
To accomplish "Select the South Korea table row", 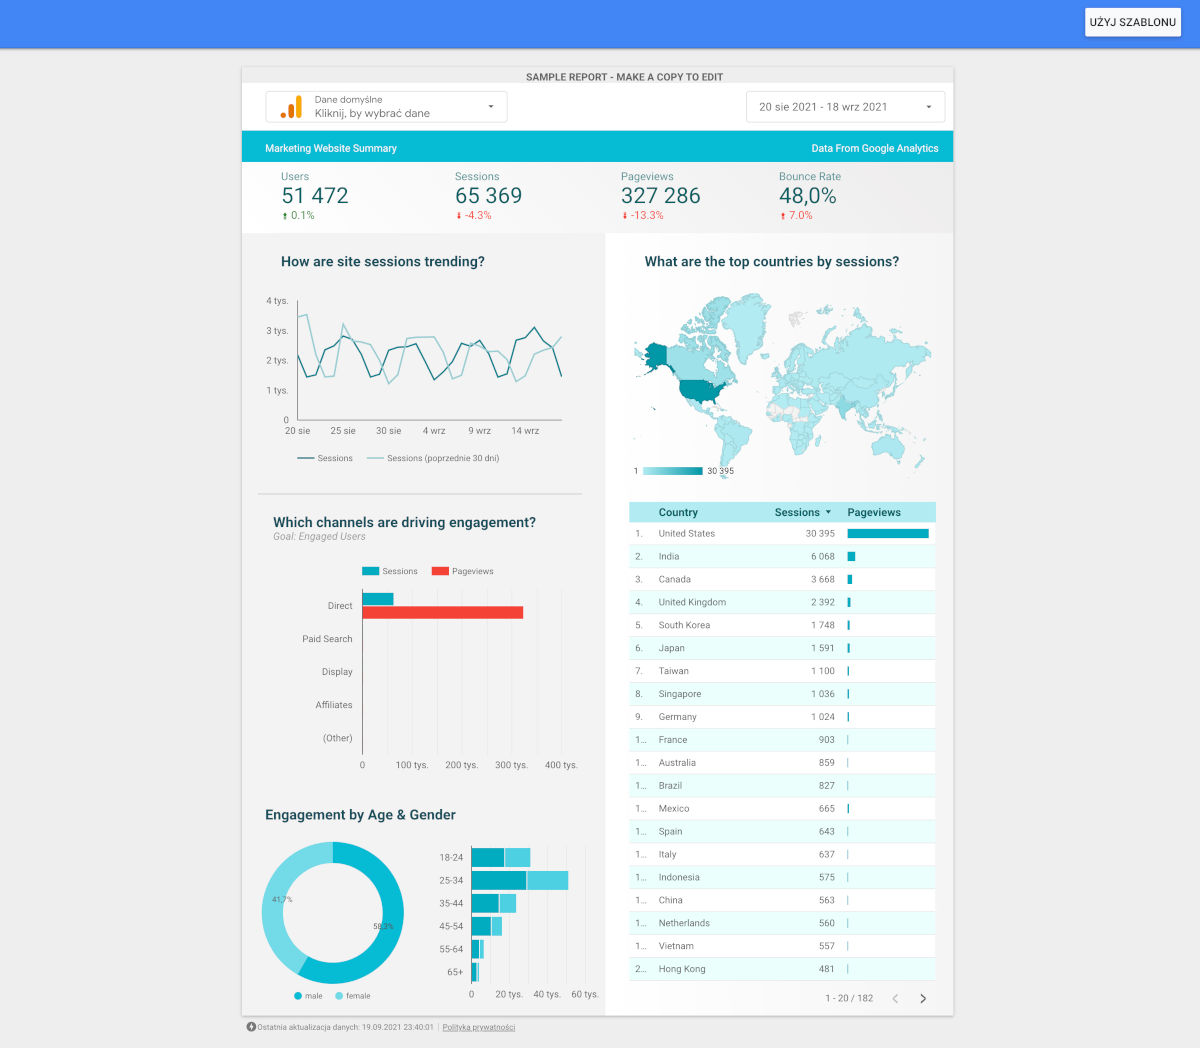I will pos(782,626).
